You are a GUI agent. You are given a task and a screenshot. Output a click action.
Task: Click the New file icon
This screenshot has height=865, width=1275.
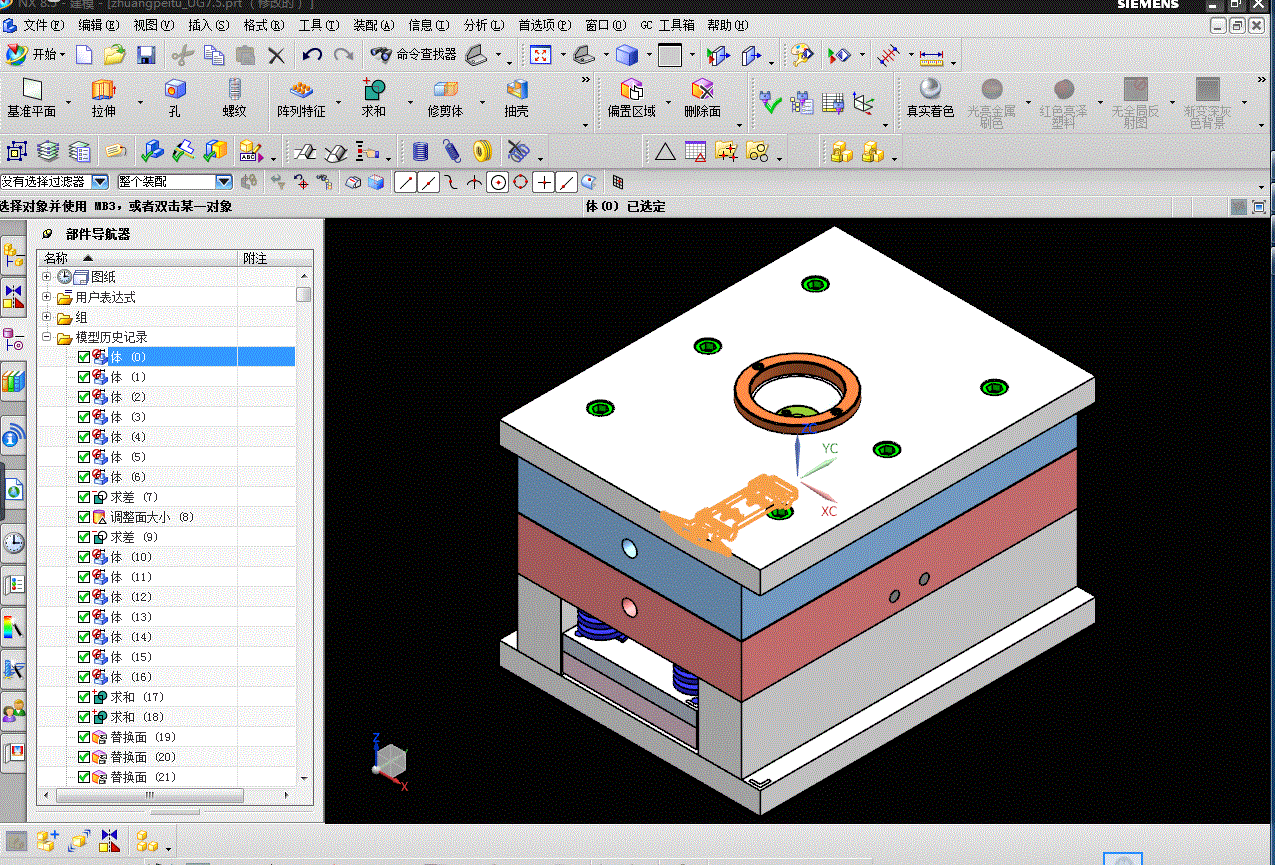tap(85, 55)
